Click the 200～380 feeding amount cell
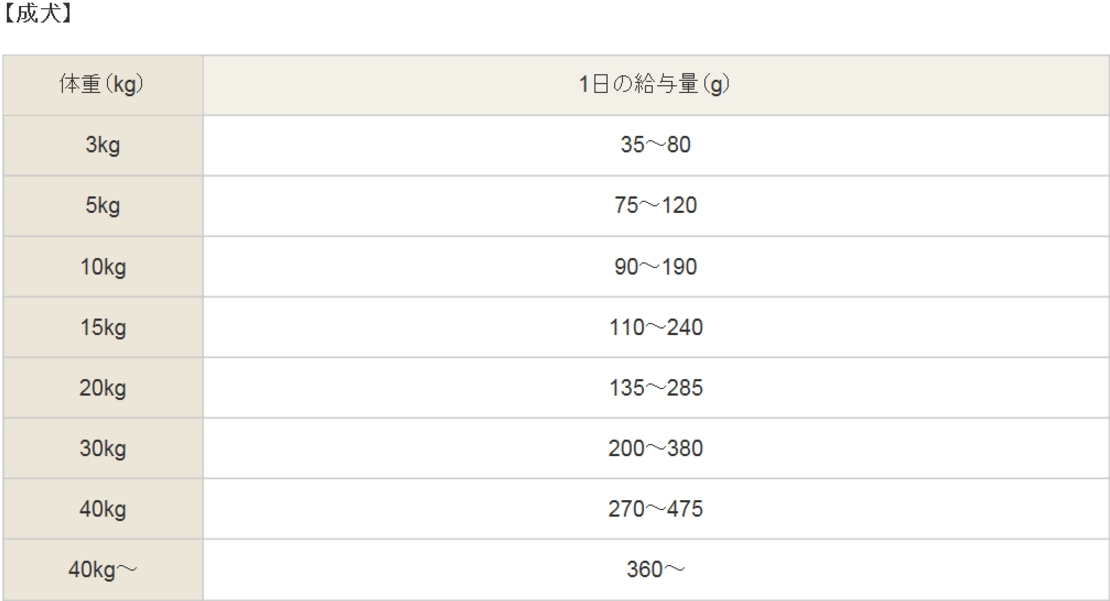Image resolution: width=1110 pixels, height=601 pixels. tap(655, 449)
